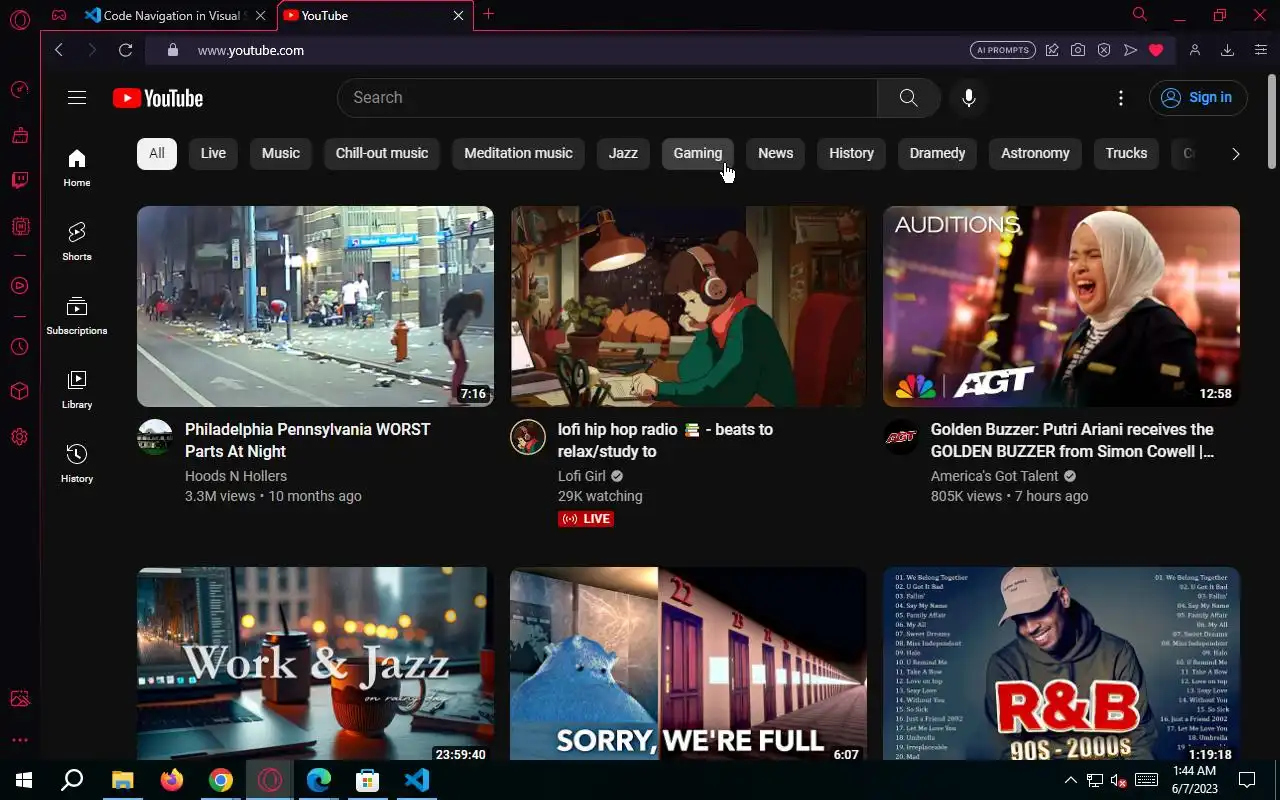Close the YouTube browser tab

tap(459, 15)
